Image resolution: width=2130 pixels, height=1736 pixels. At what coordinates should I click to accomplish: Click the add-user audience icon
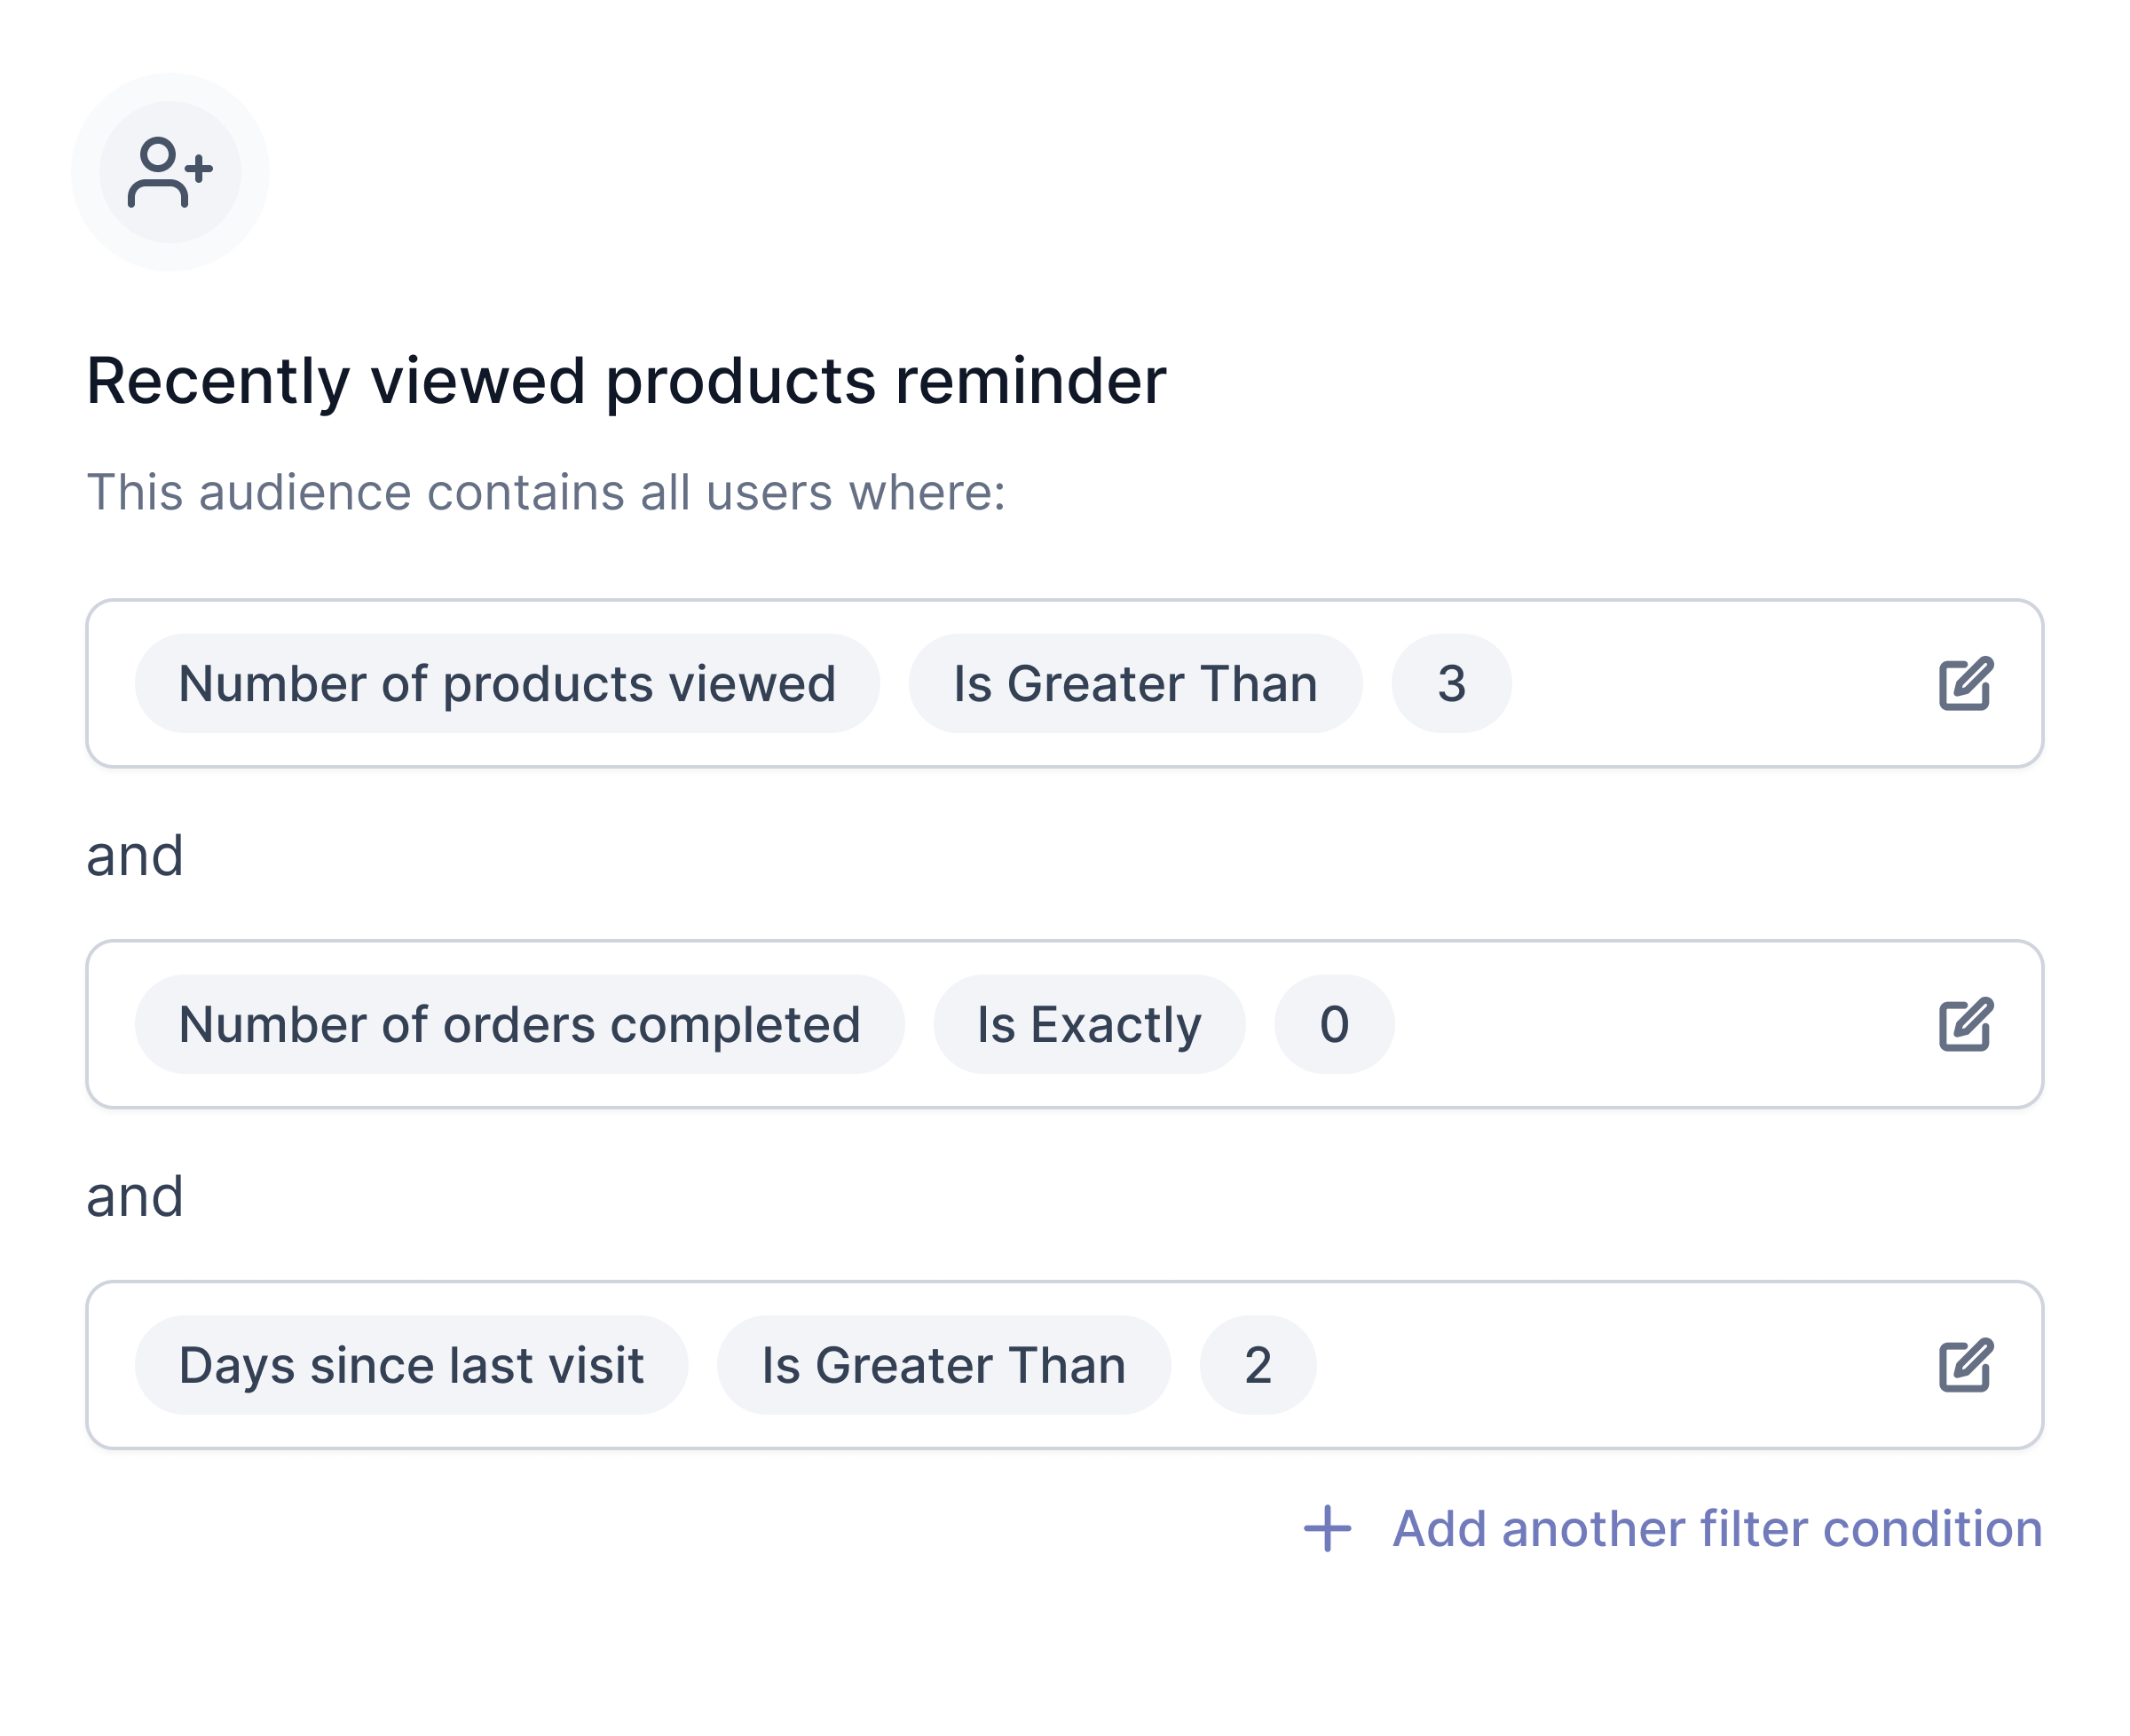(169, 172)
